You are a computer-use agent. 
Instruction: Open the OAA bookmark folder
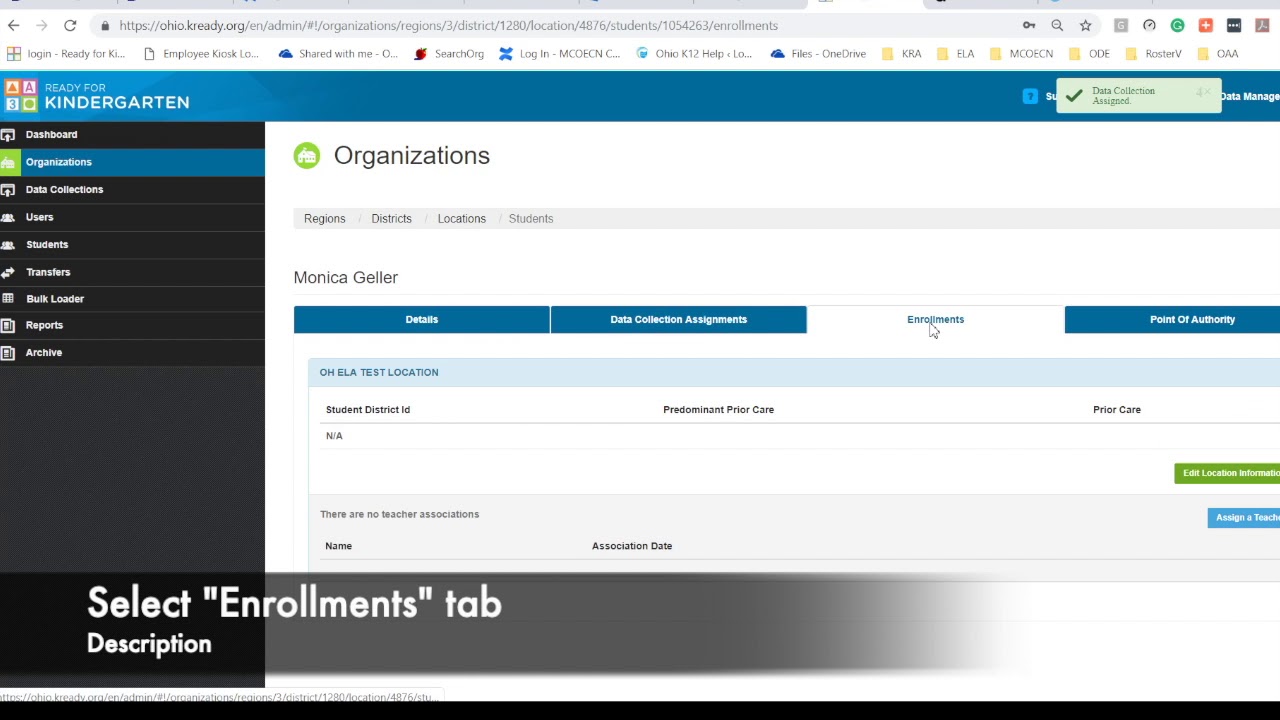[x=1217, y=54]
